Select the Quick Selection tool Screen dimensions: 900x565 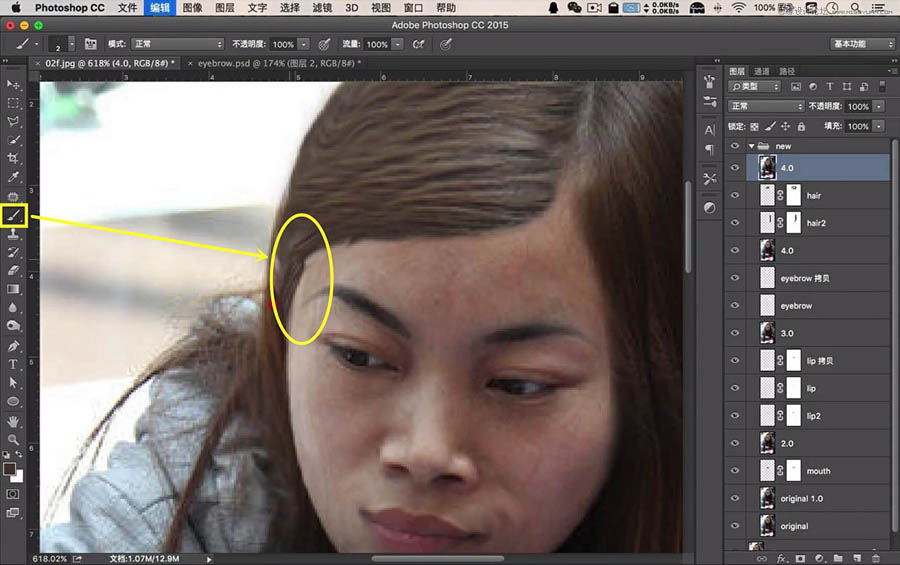tap(13, 140)
